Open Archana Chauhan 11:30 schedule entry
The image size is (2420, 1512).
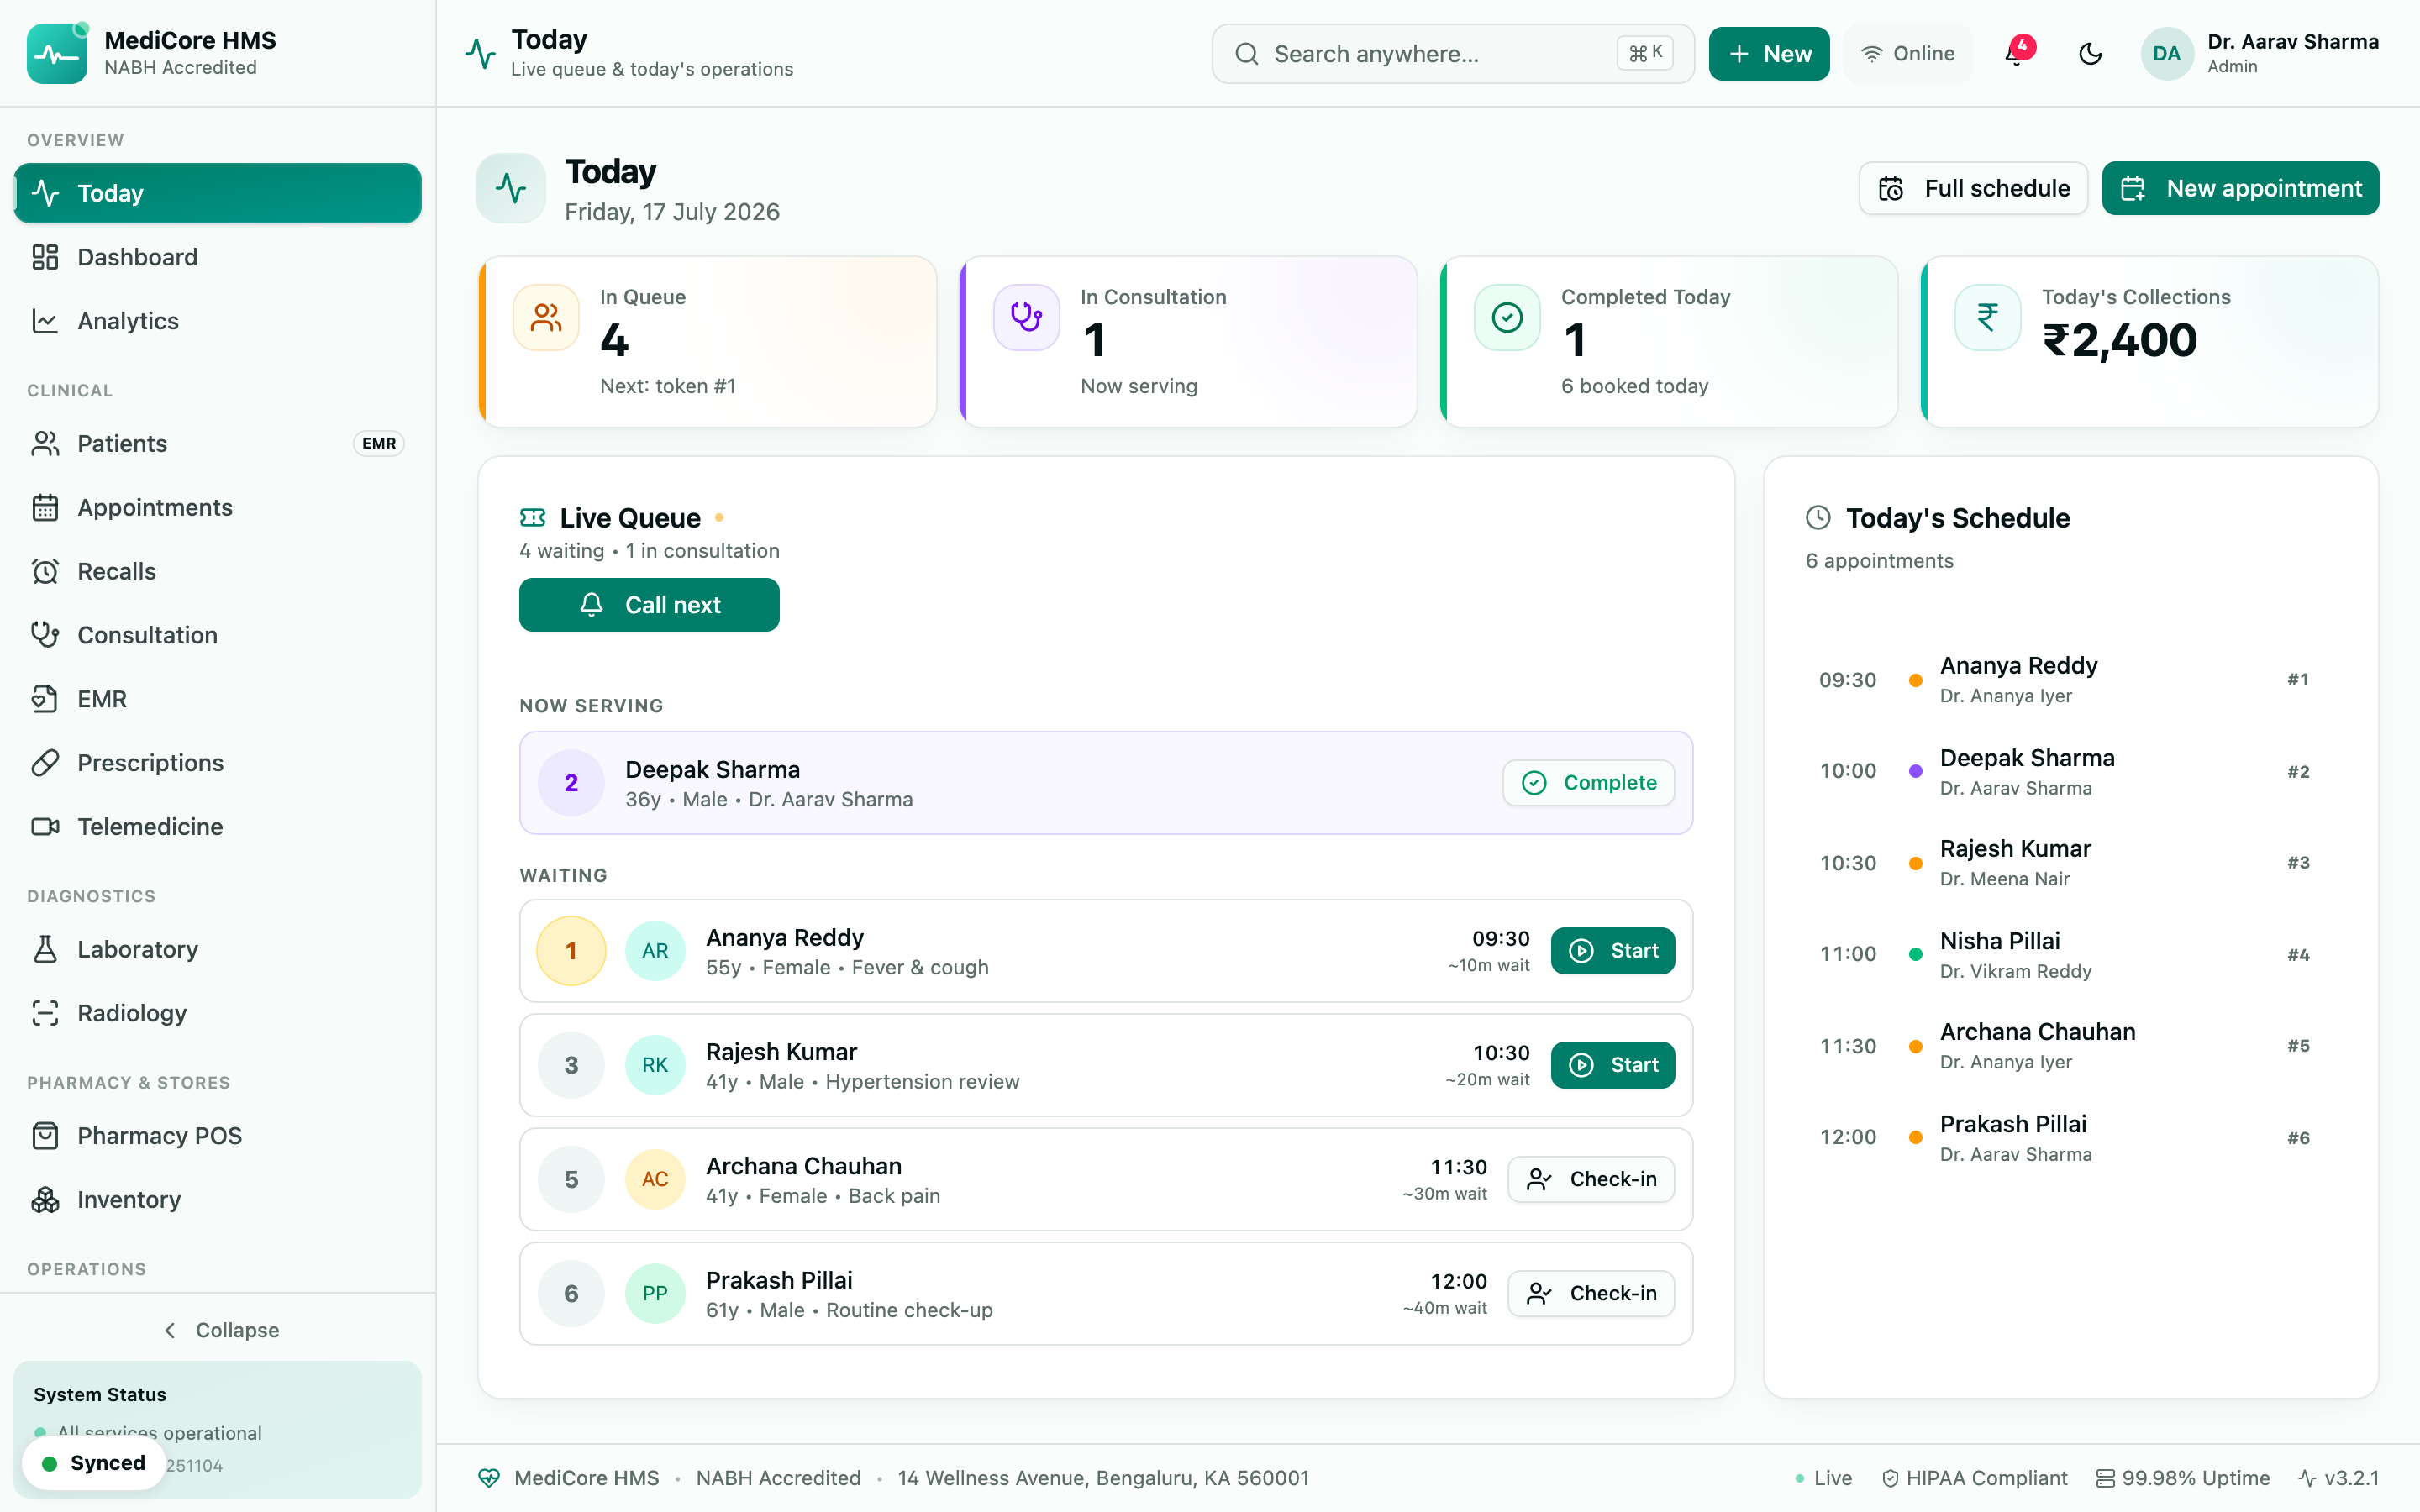[x=2070, y=1046]
